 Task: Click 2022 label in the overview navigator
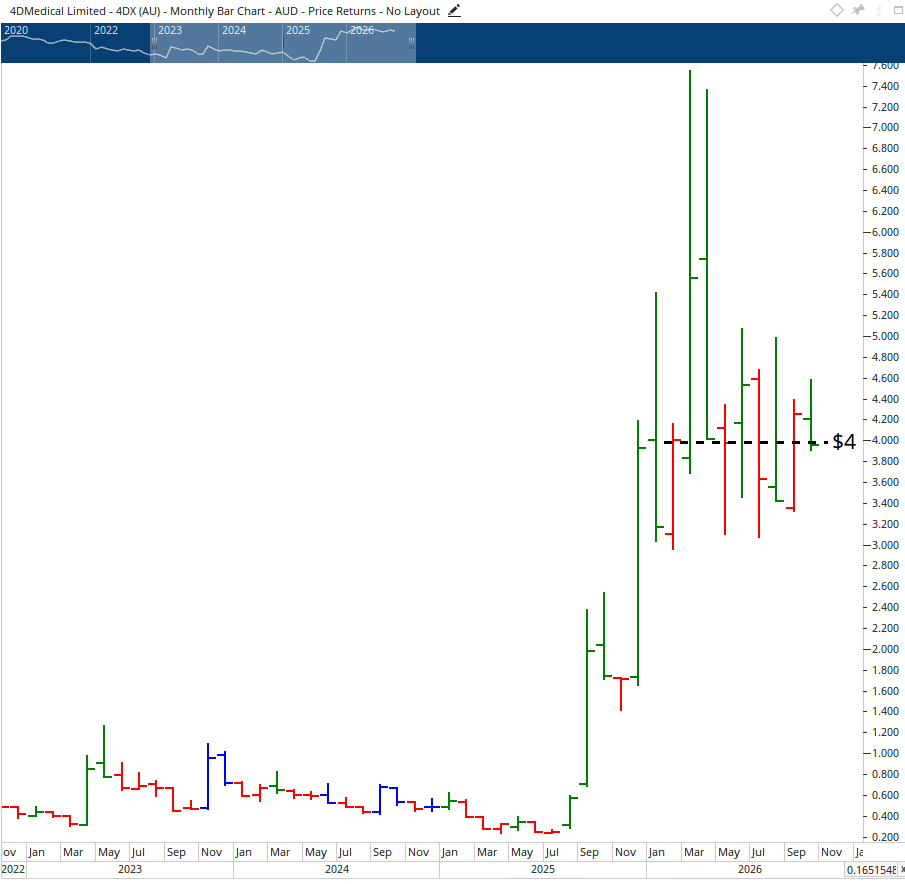click(106, 30)
